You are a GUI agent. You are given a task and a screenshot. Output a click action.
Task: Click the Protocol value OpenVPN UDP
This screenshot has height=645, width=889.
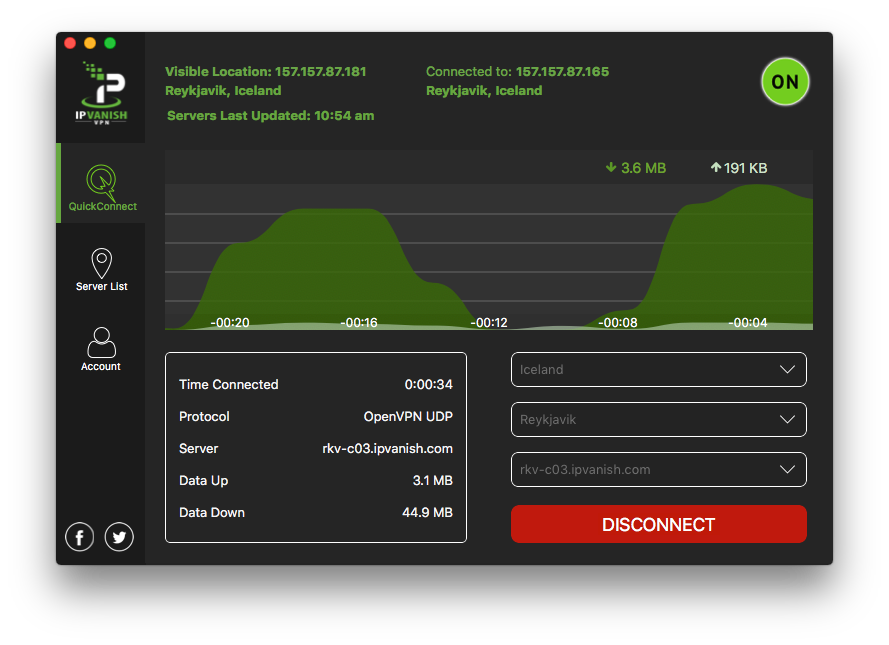(408, 417)
